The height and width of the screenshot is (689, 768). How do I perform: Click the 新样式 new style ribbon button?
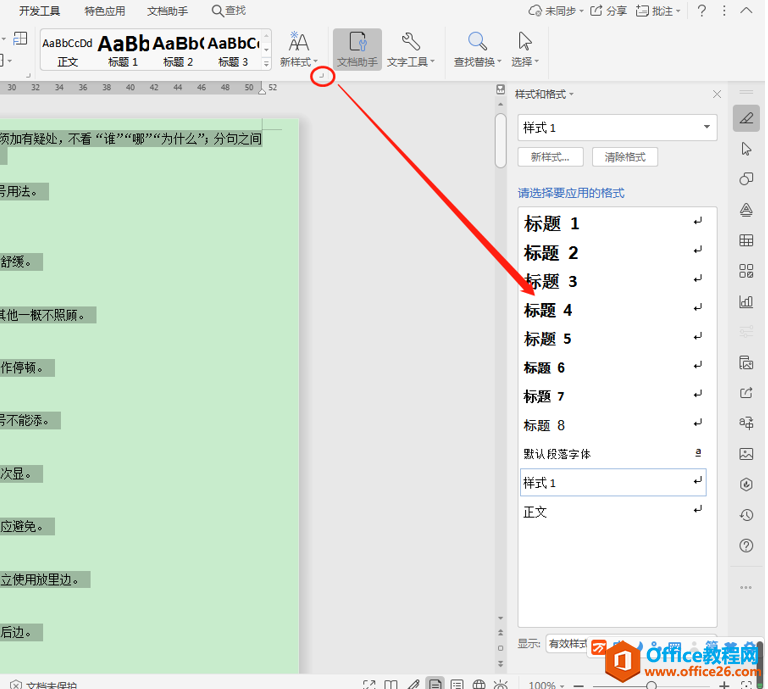tap(298, 49)
